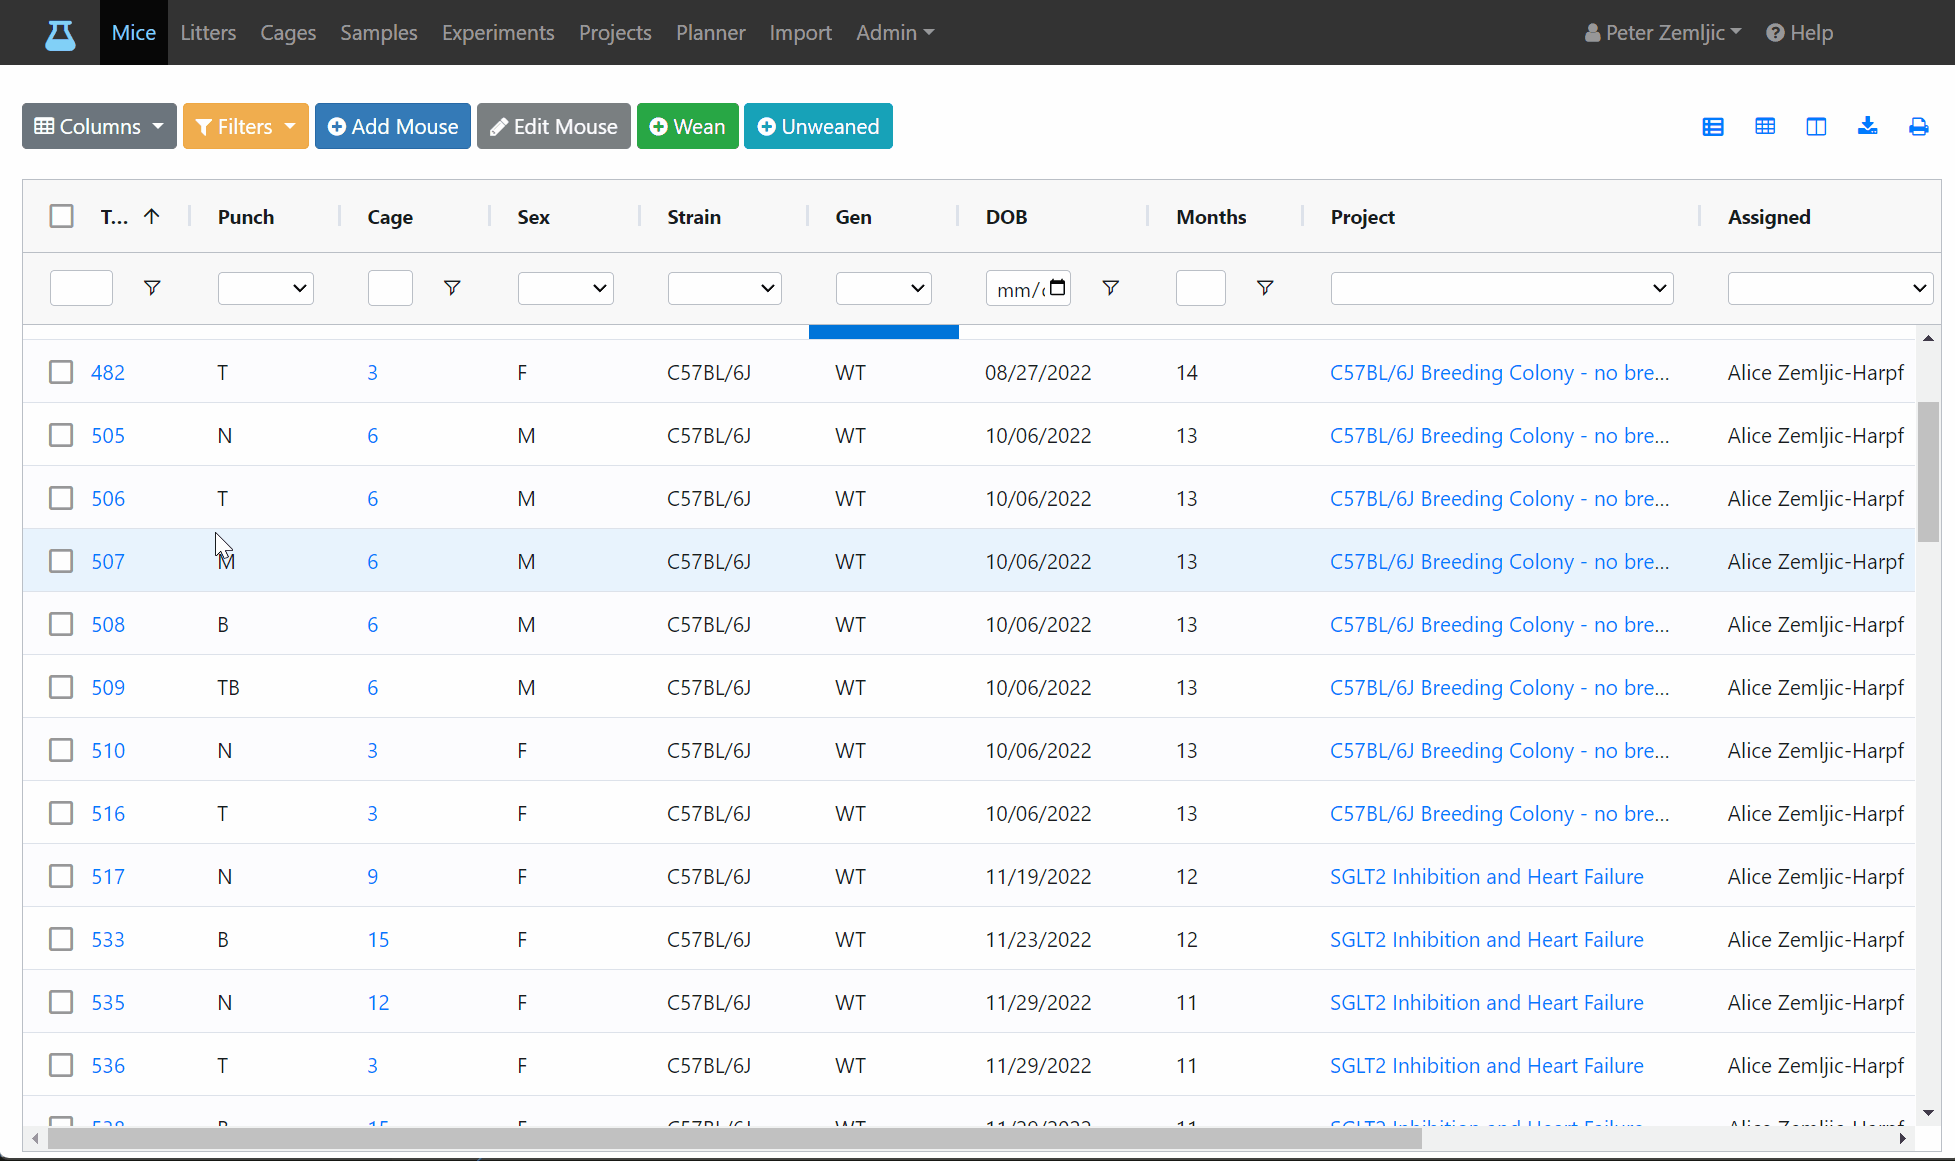
Task: Open the Months column filter funnel
Action: pos(1265,288)
